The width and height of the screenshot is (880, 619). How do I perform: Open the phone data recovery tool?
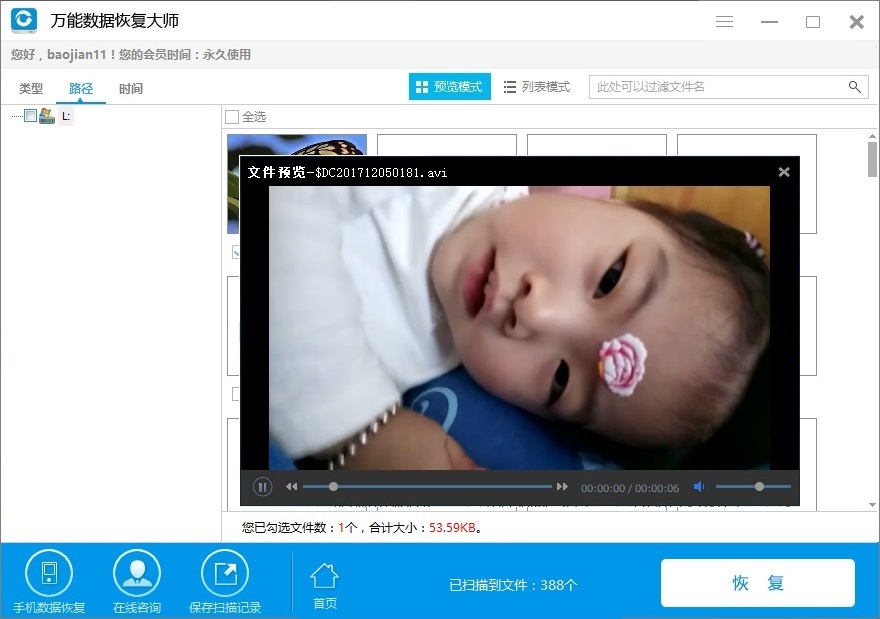(50, 578)
